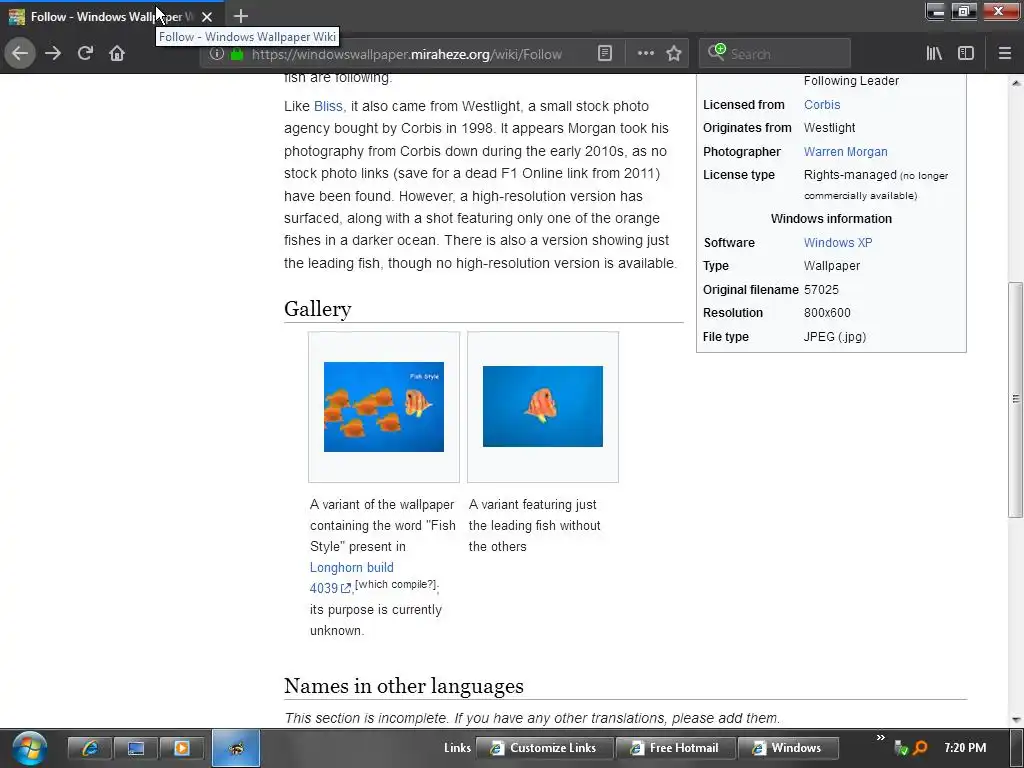This screenshot has height=768, width=1024.
Task: Click the Westlight value in infobox
Action: (829, 128)
